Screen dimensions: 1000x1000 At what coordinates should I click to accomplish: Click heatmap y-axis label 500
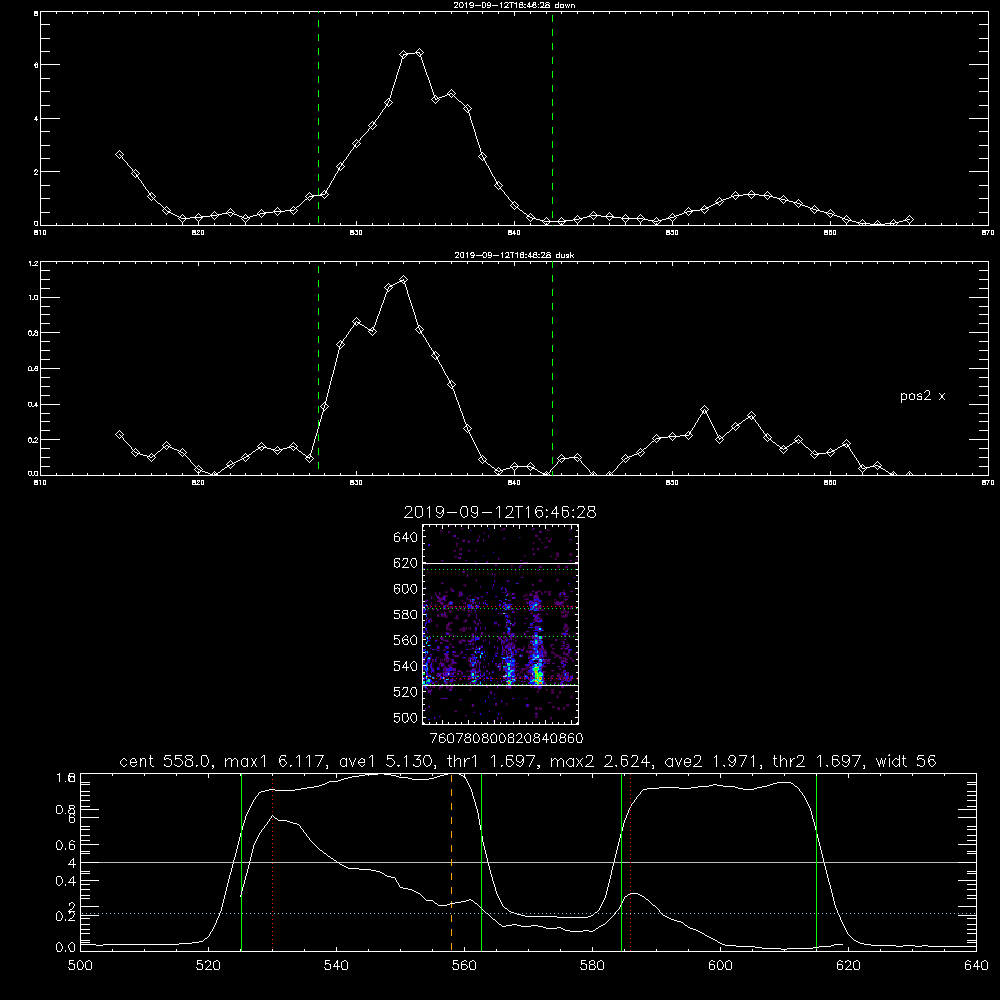(x=406, y=717)
